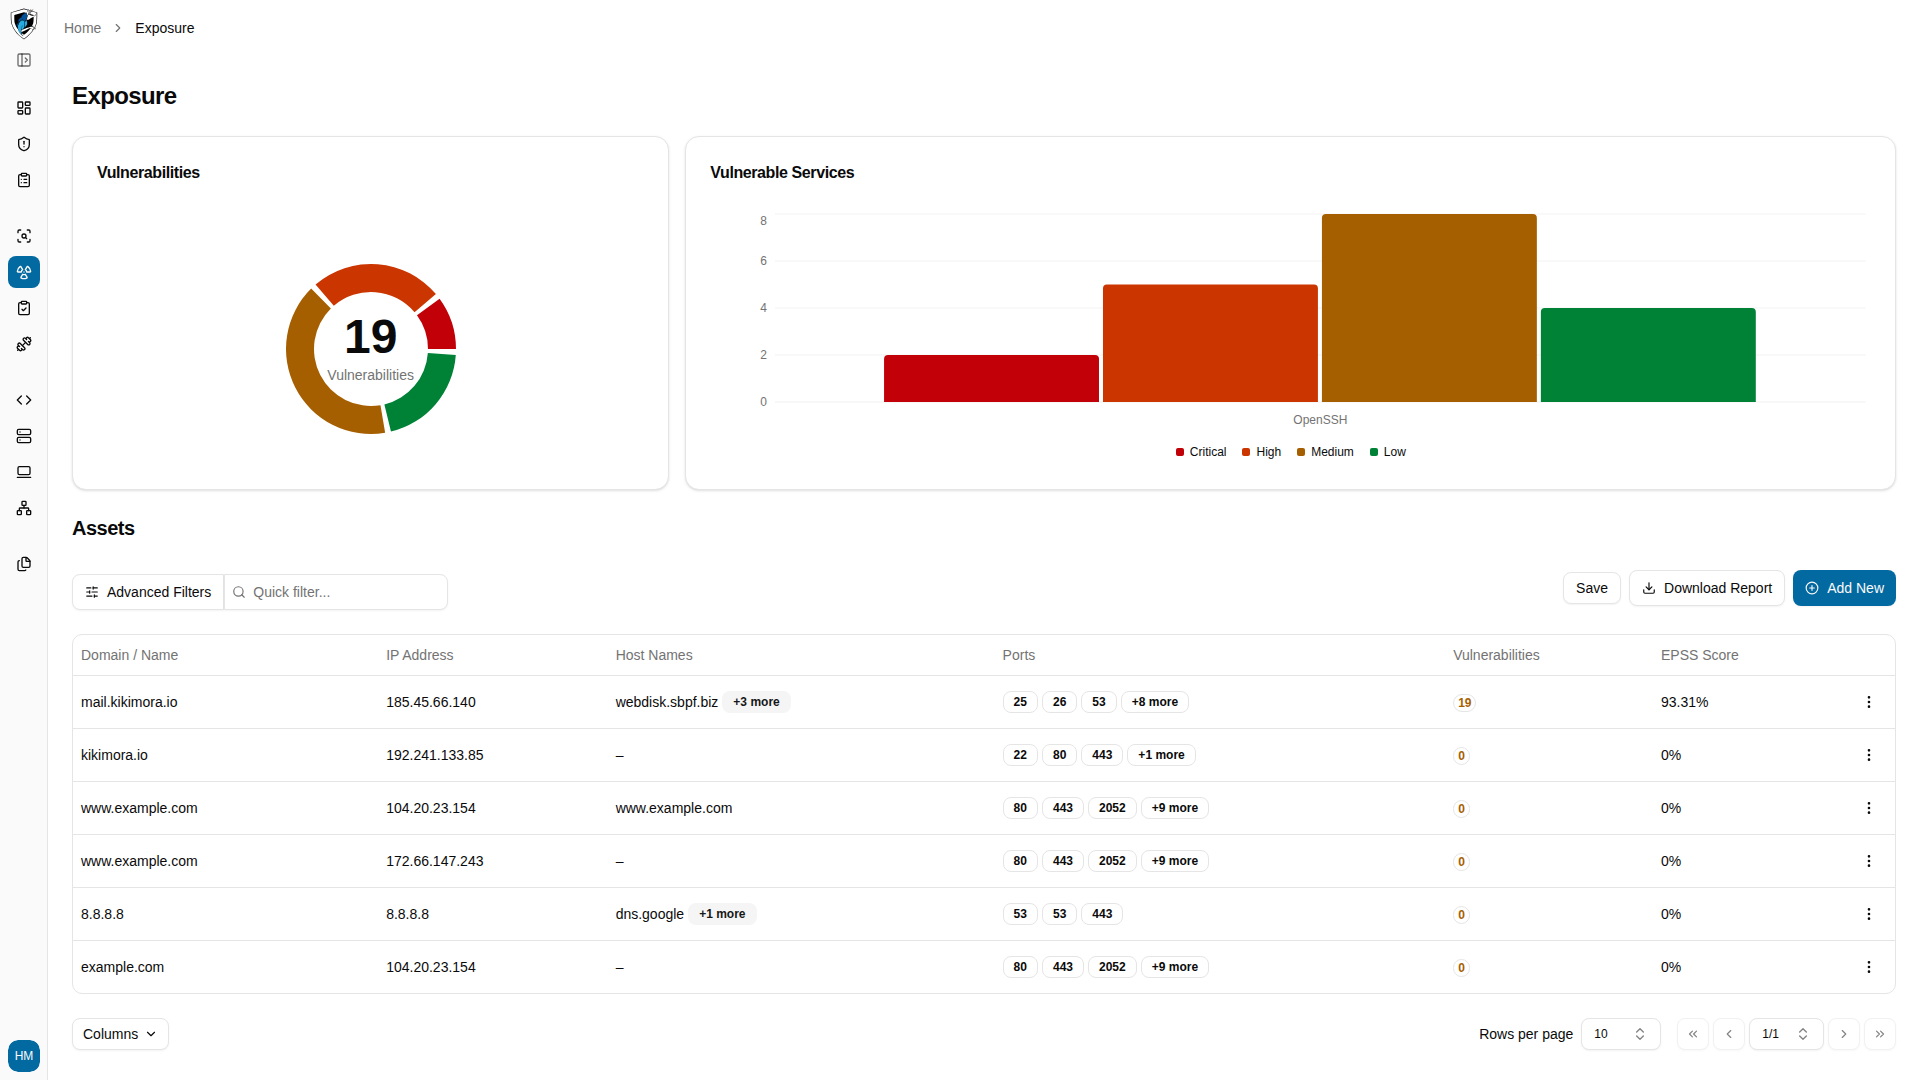
Task: Click the High orange bar in chart
Action: pyautogui.click(x=1210, y=343)
